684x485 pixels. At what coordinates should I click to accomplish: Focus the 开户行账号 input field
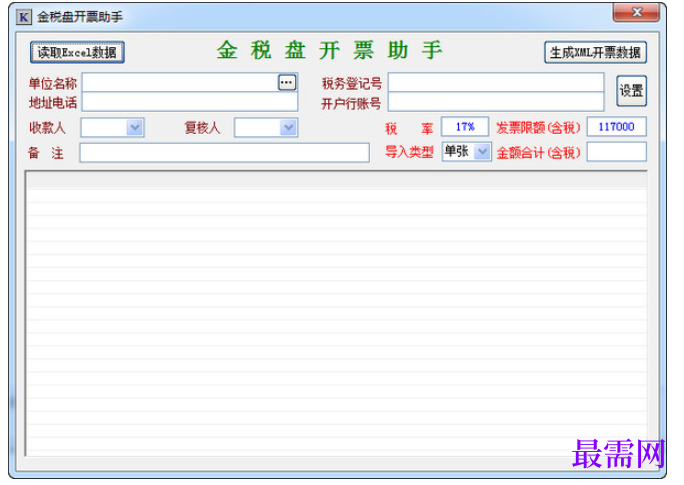tap(496, 102)
